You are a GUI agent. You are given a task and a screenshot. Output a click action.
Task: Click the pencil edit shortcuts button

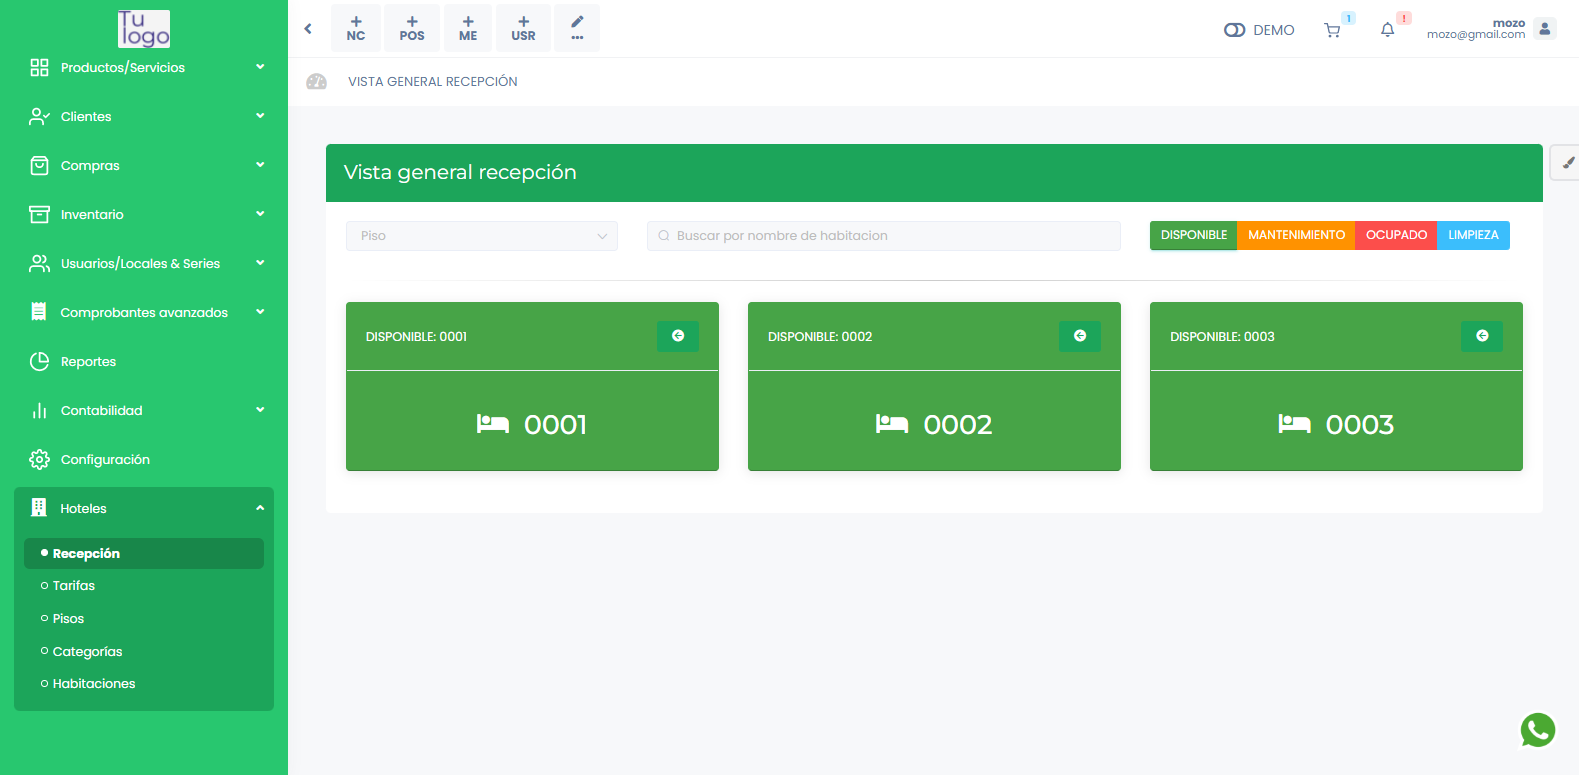tap(577, 28)
